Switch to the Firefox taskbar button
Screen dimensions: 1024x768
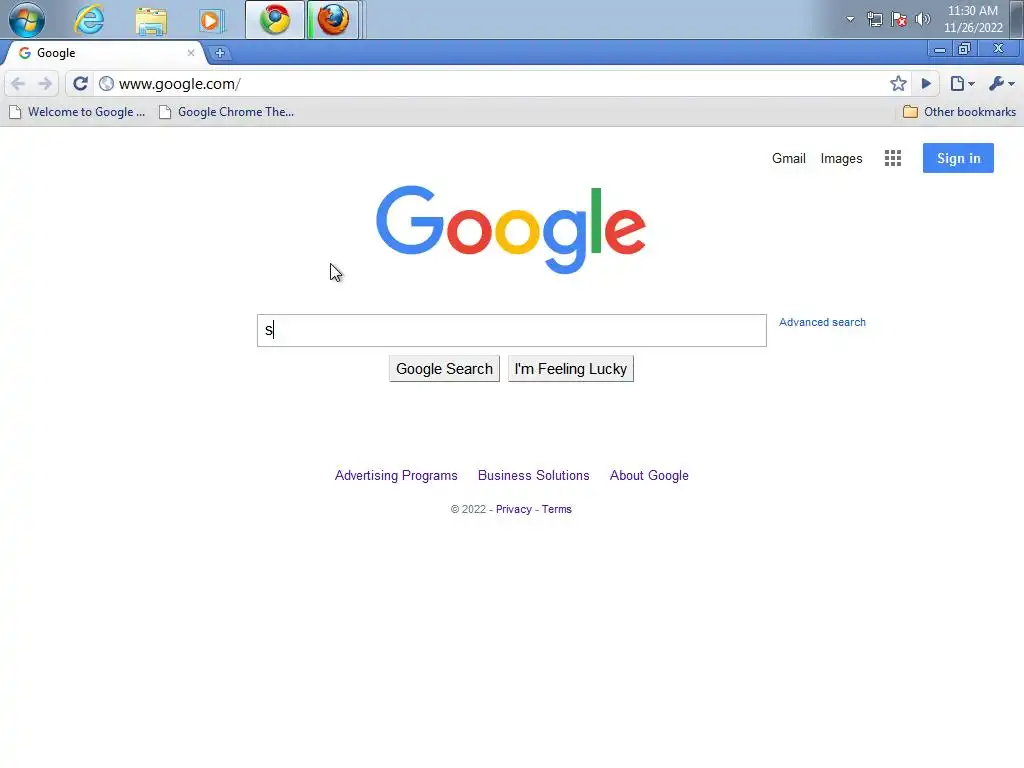tap(333, 20)
